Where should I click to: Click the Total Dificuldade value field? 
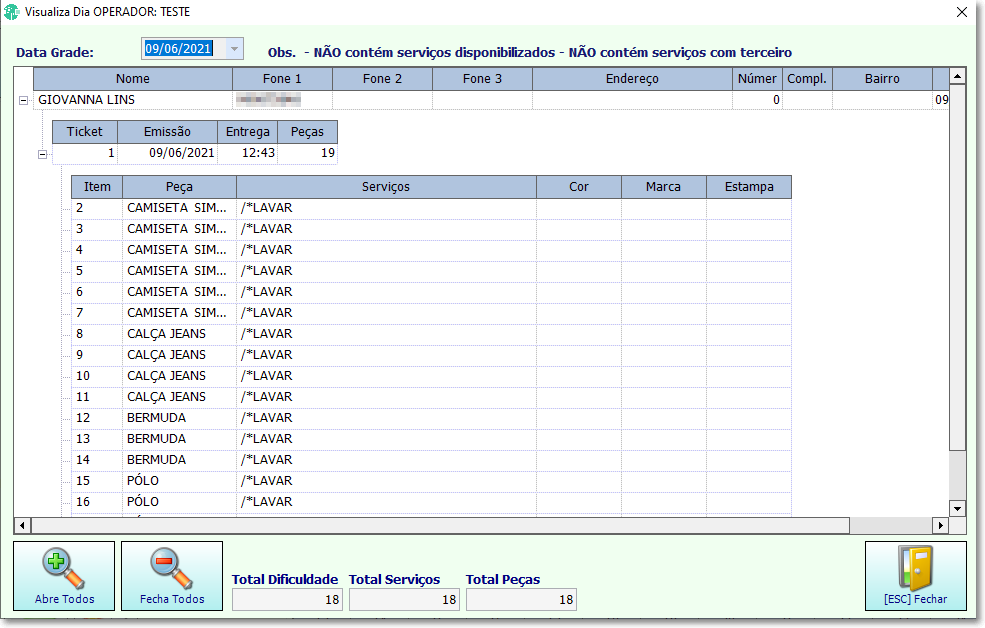pos(286,600)
